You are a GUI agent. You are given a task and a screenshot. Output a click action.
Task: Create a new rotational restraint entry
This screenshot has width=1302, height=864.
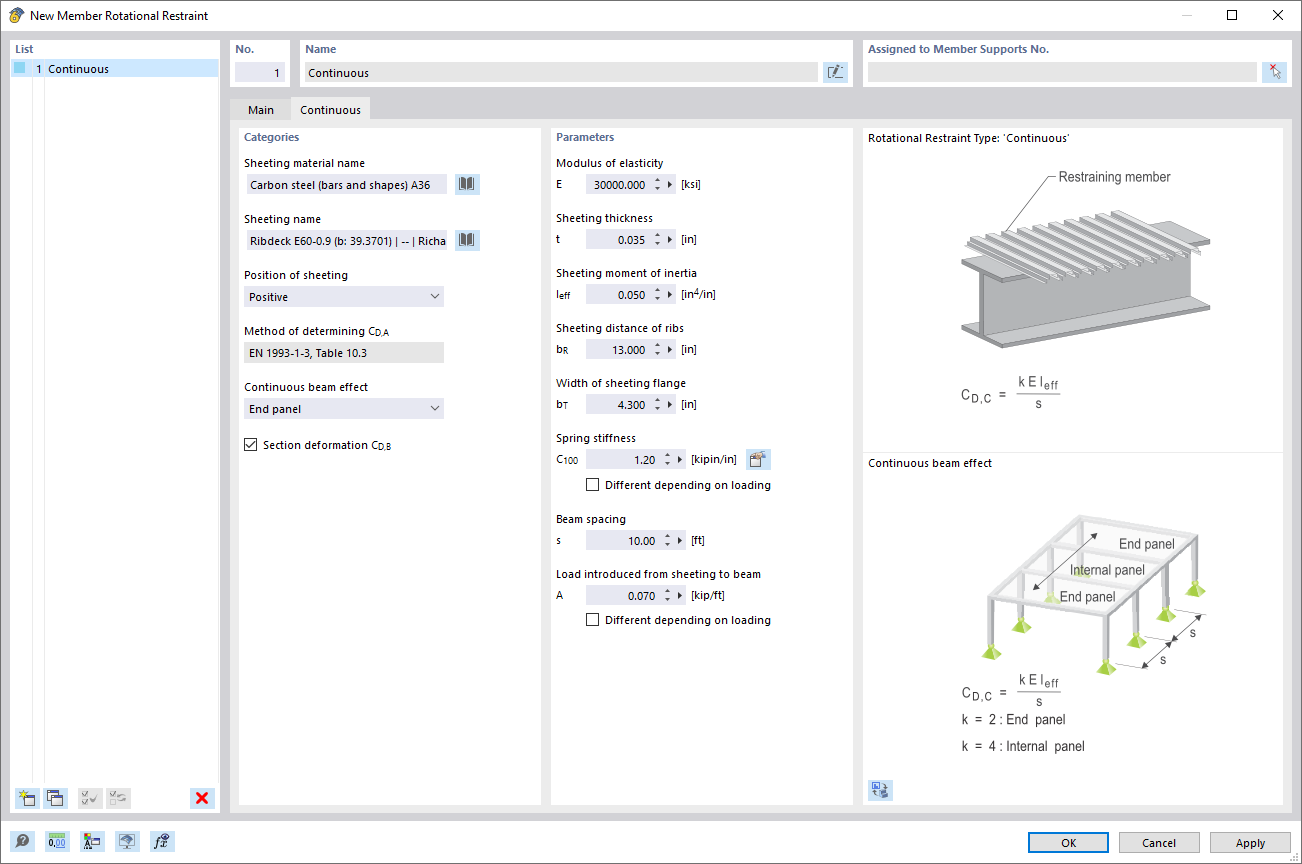(26, 798)
